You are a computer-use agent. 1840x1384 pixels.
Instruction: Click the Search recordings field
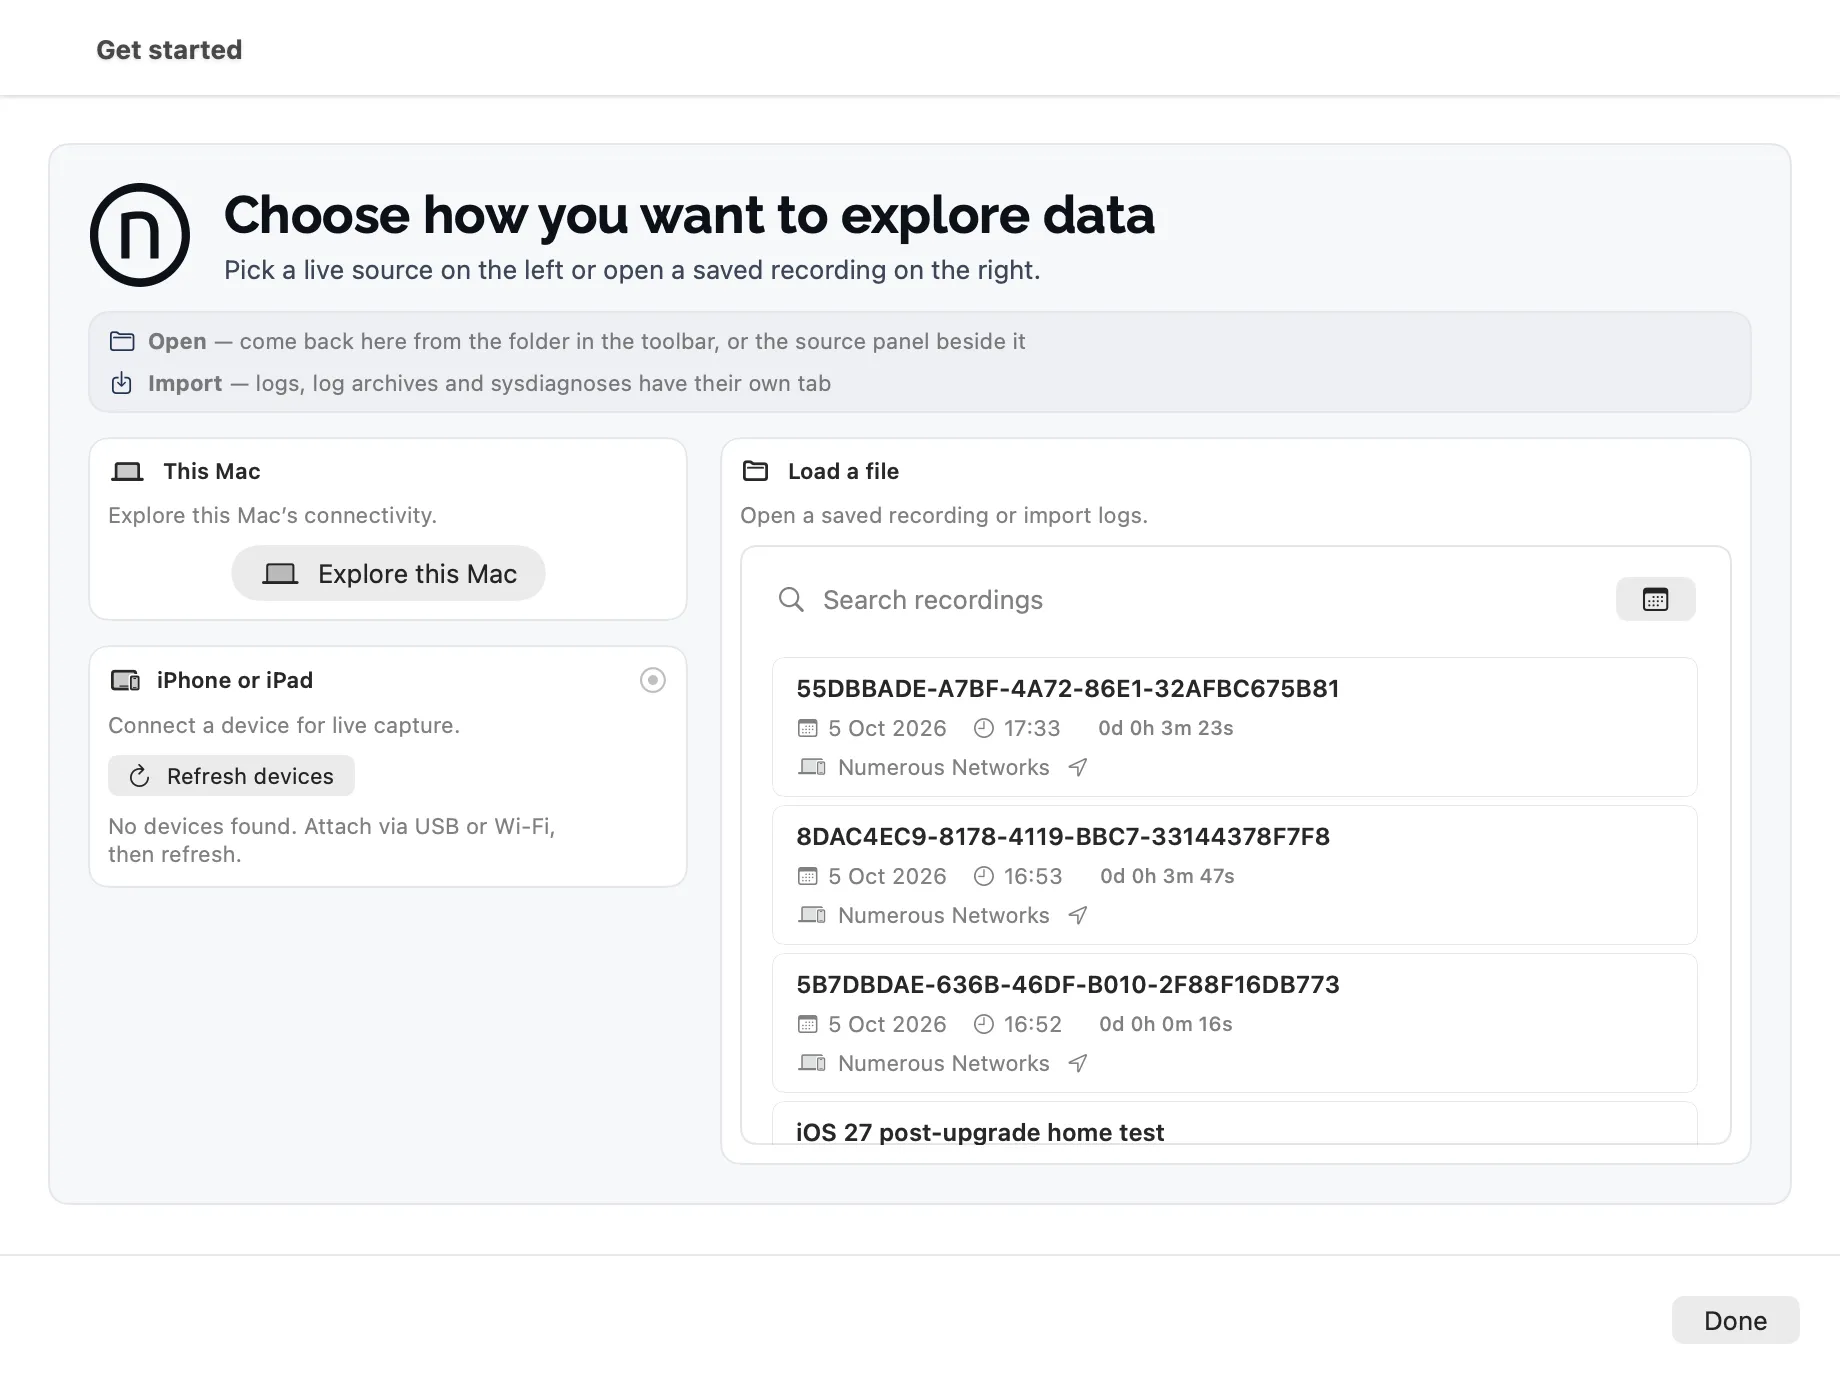(x=1190, y=599)
